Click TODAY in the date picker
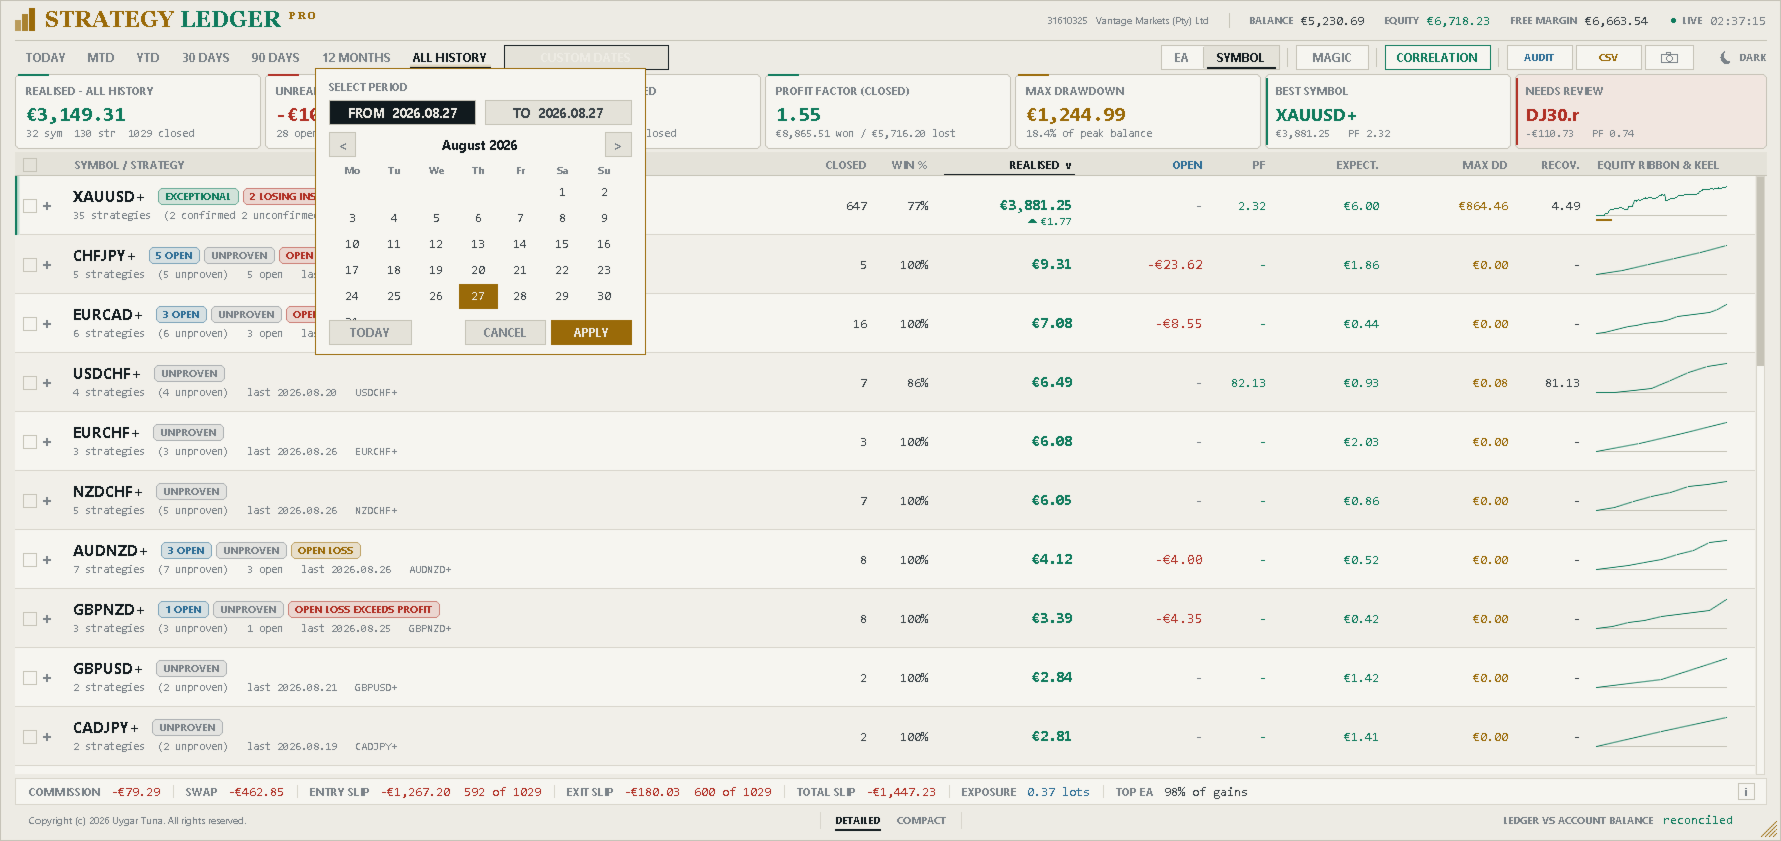The height and width of the screenshot is (841, 1781). (x=370, y=333)
